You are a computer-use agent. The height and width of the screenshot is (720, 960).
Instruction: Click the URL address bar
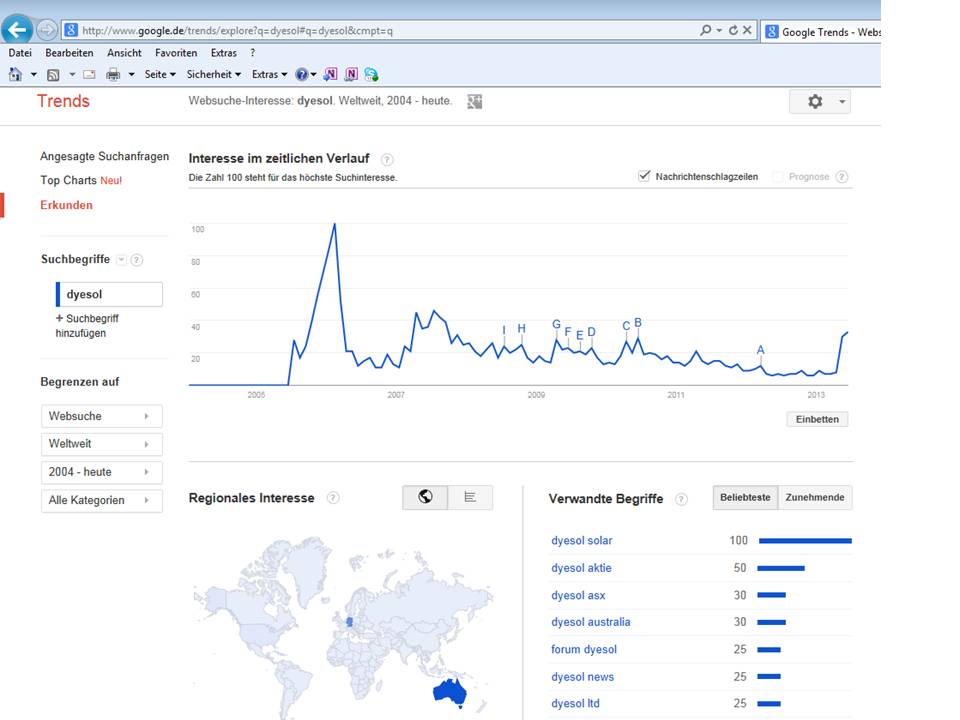380,30
